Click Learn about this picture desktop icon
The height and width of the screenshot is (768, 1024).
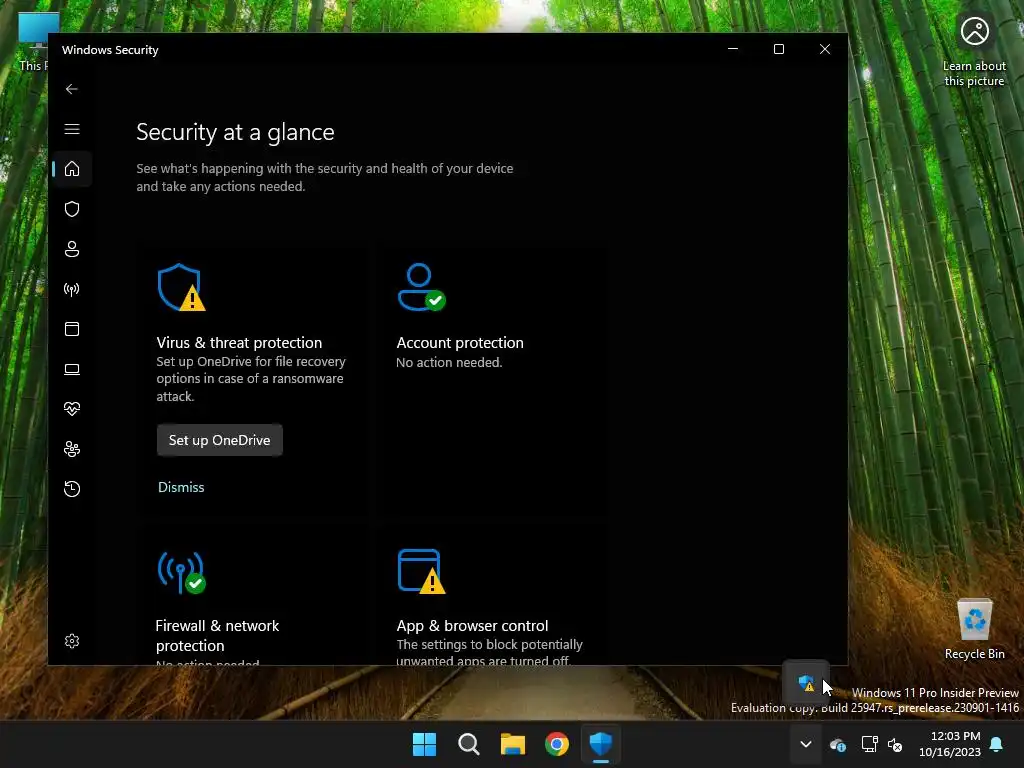pos(974,51)
